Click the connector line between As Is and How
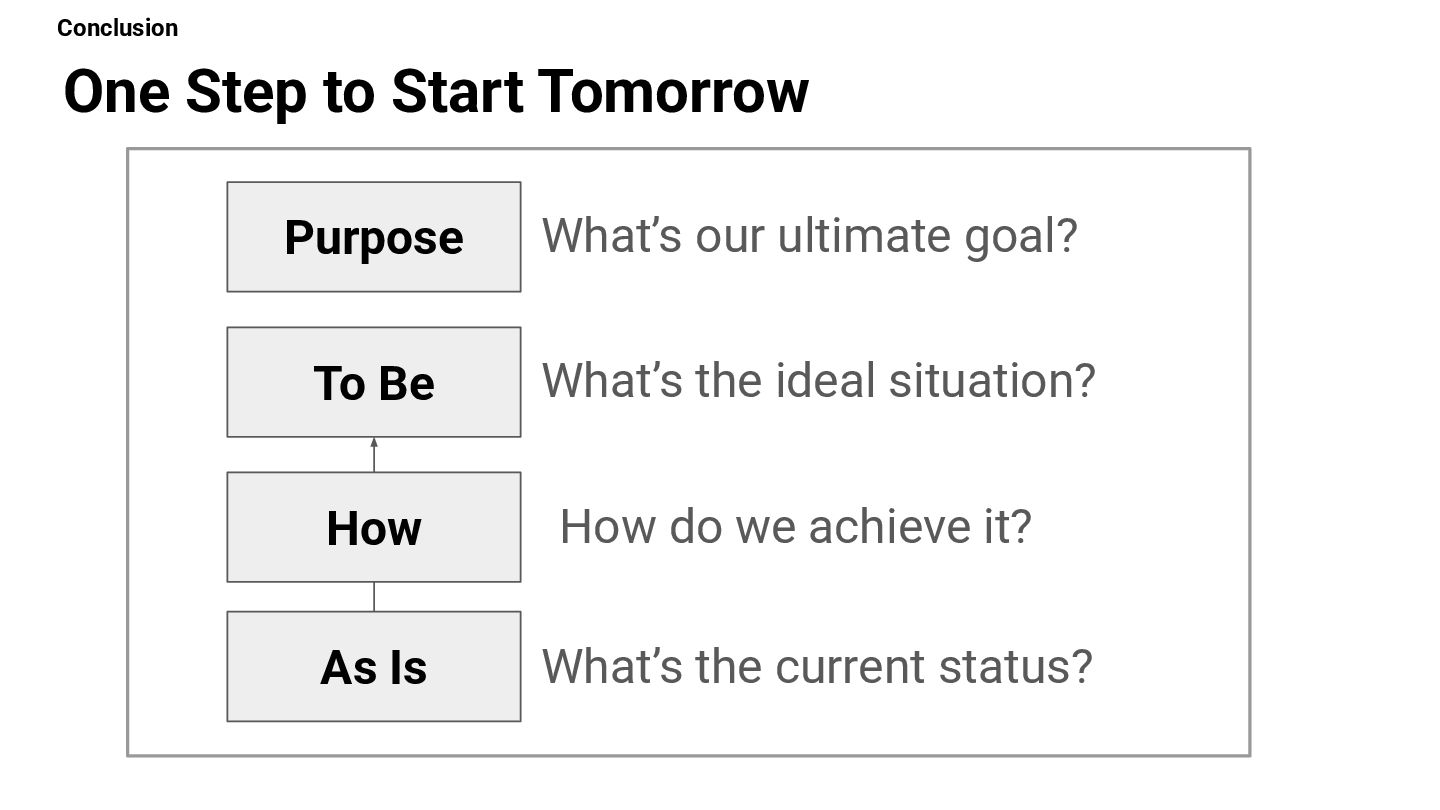1440x810 pixels. point(374,597)
